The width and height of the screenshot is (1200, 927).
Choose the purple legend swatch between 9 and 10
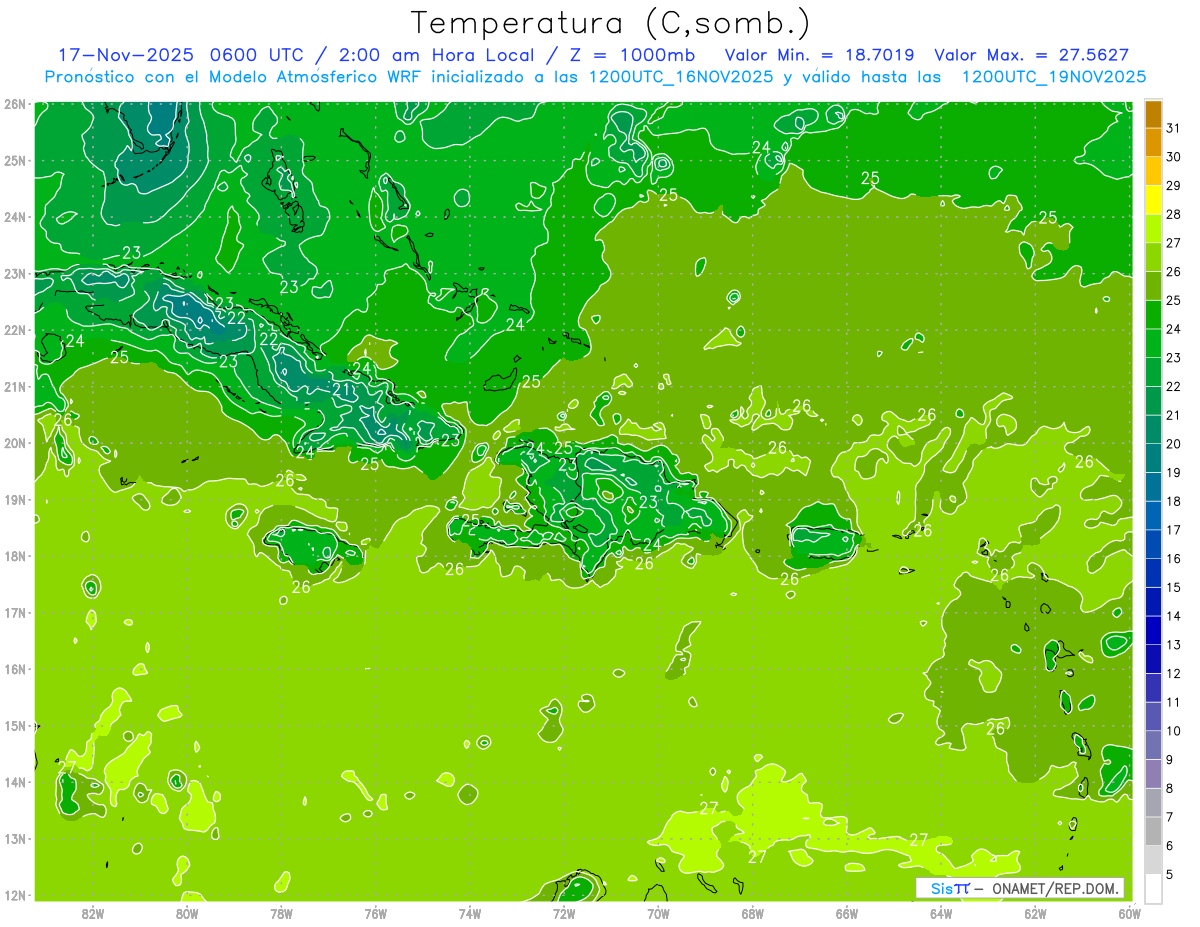pyautogui.click(x=1153, y=744)
